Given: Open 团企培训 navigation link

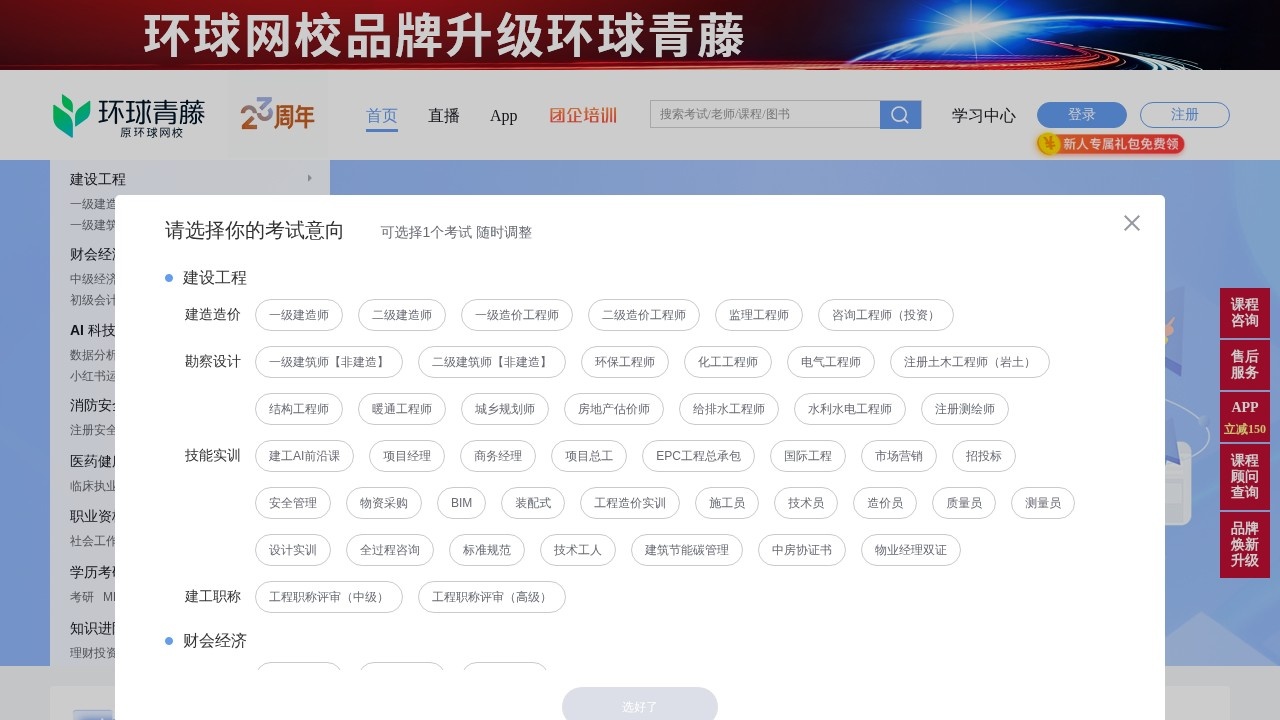Looking at the screenshot, I should coord(583,116).
